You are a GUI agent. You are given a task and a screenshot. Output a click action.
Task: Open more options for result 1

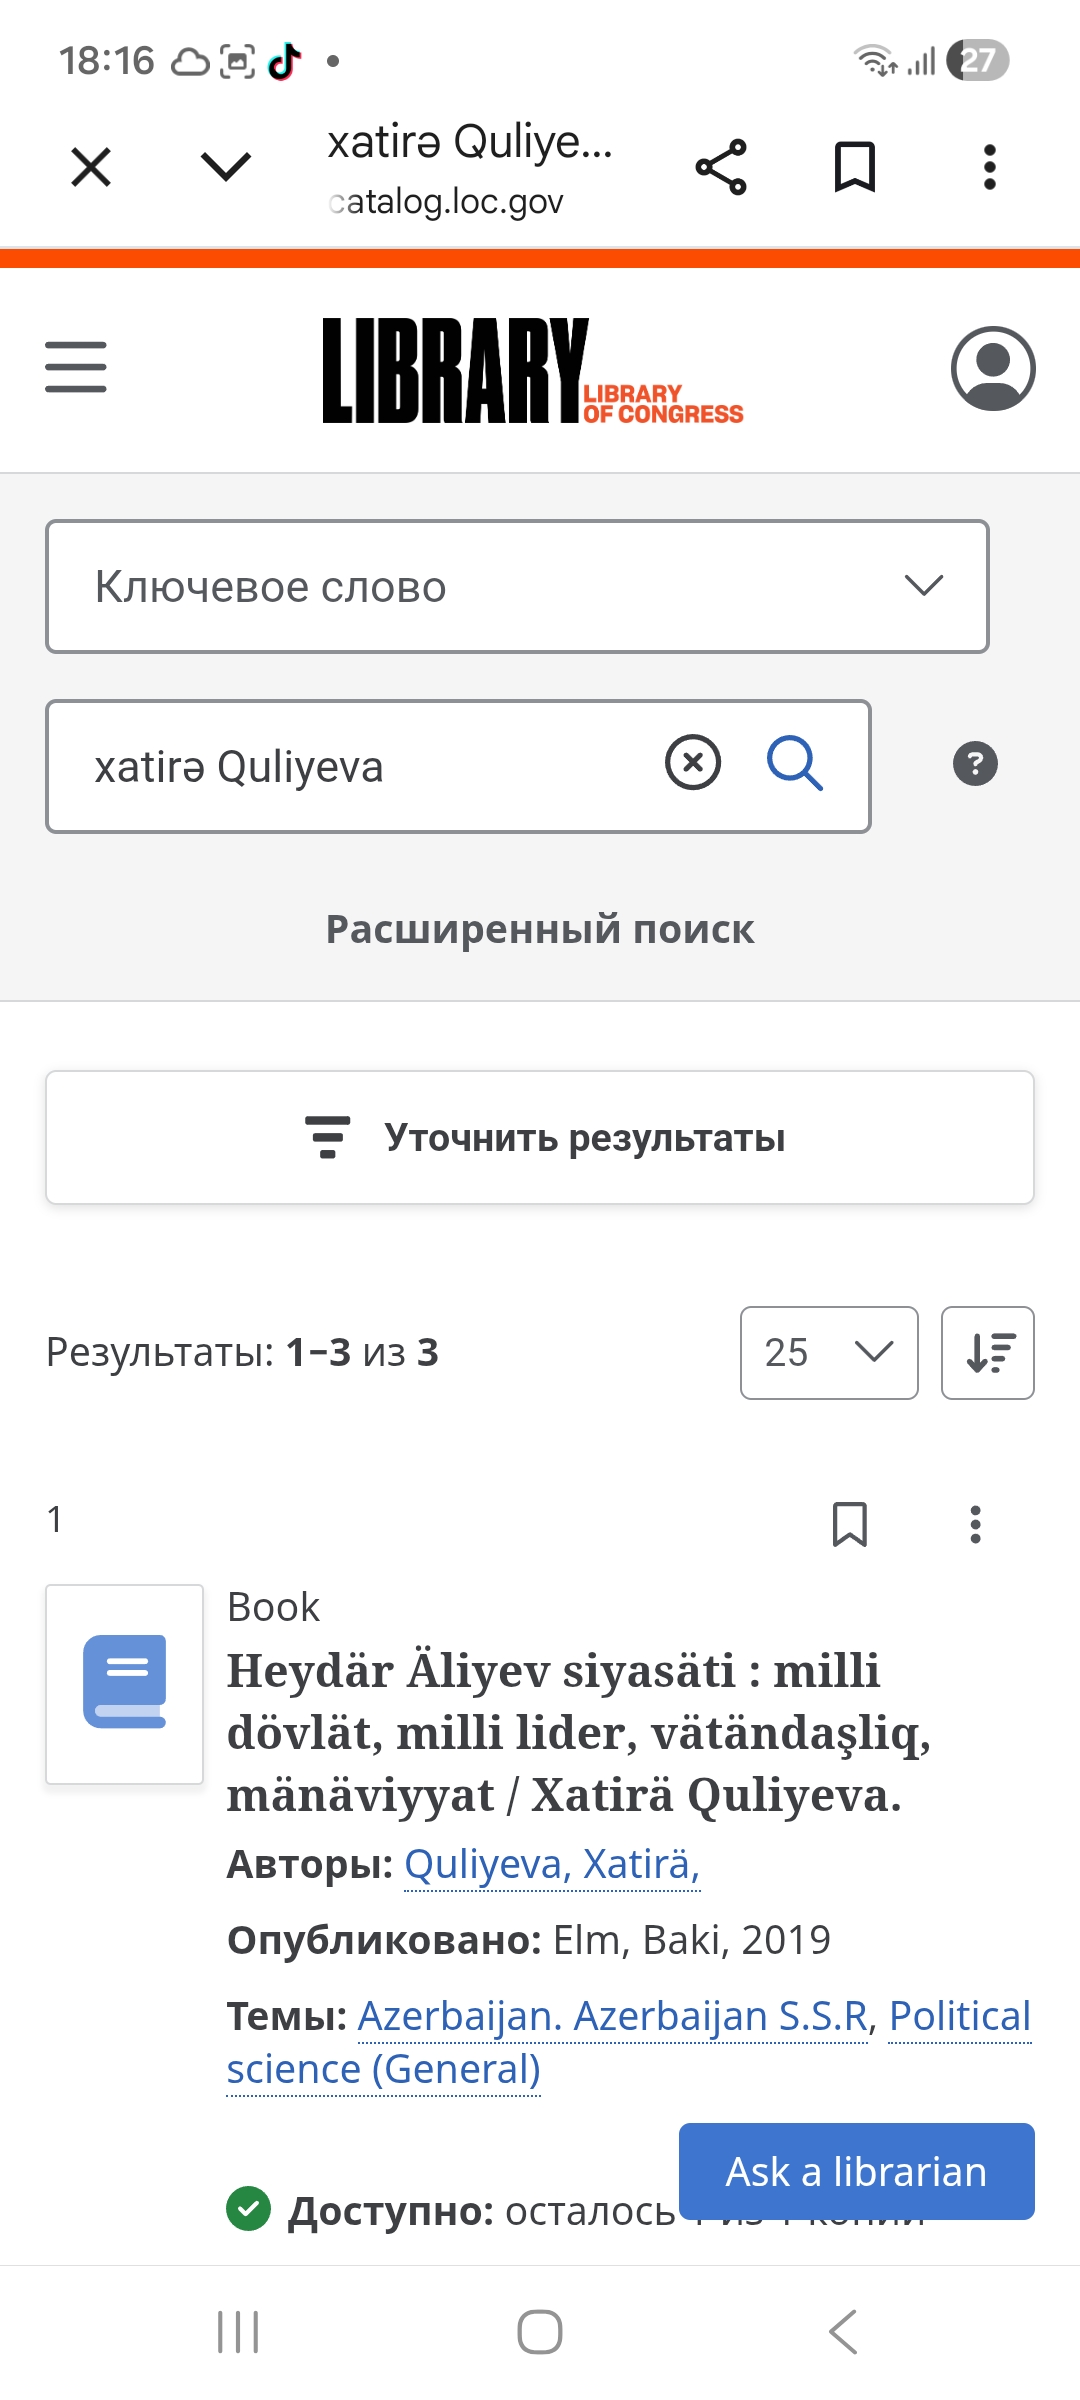[975, 1525]
